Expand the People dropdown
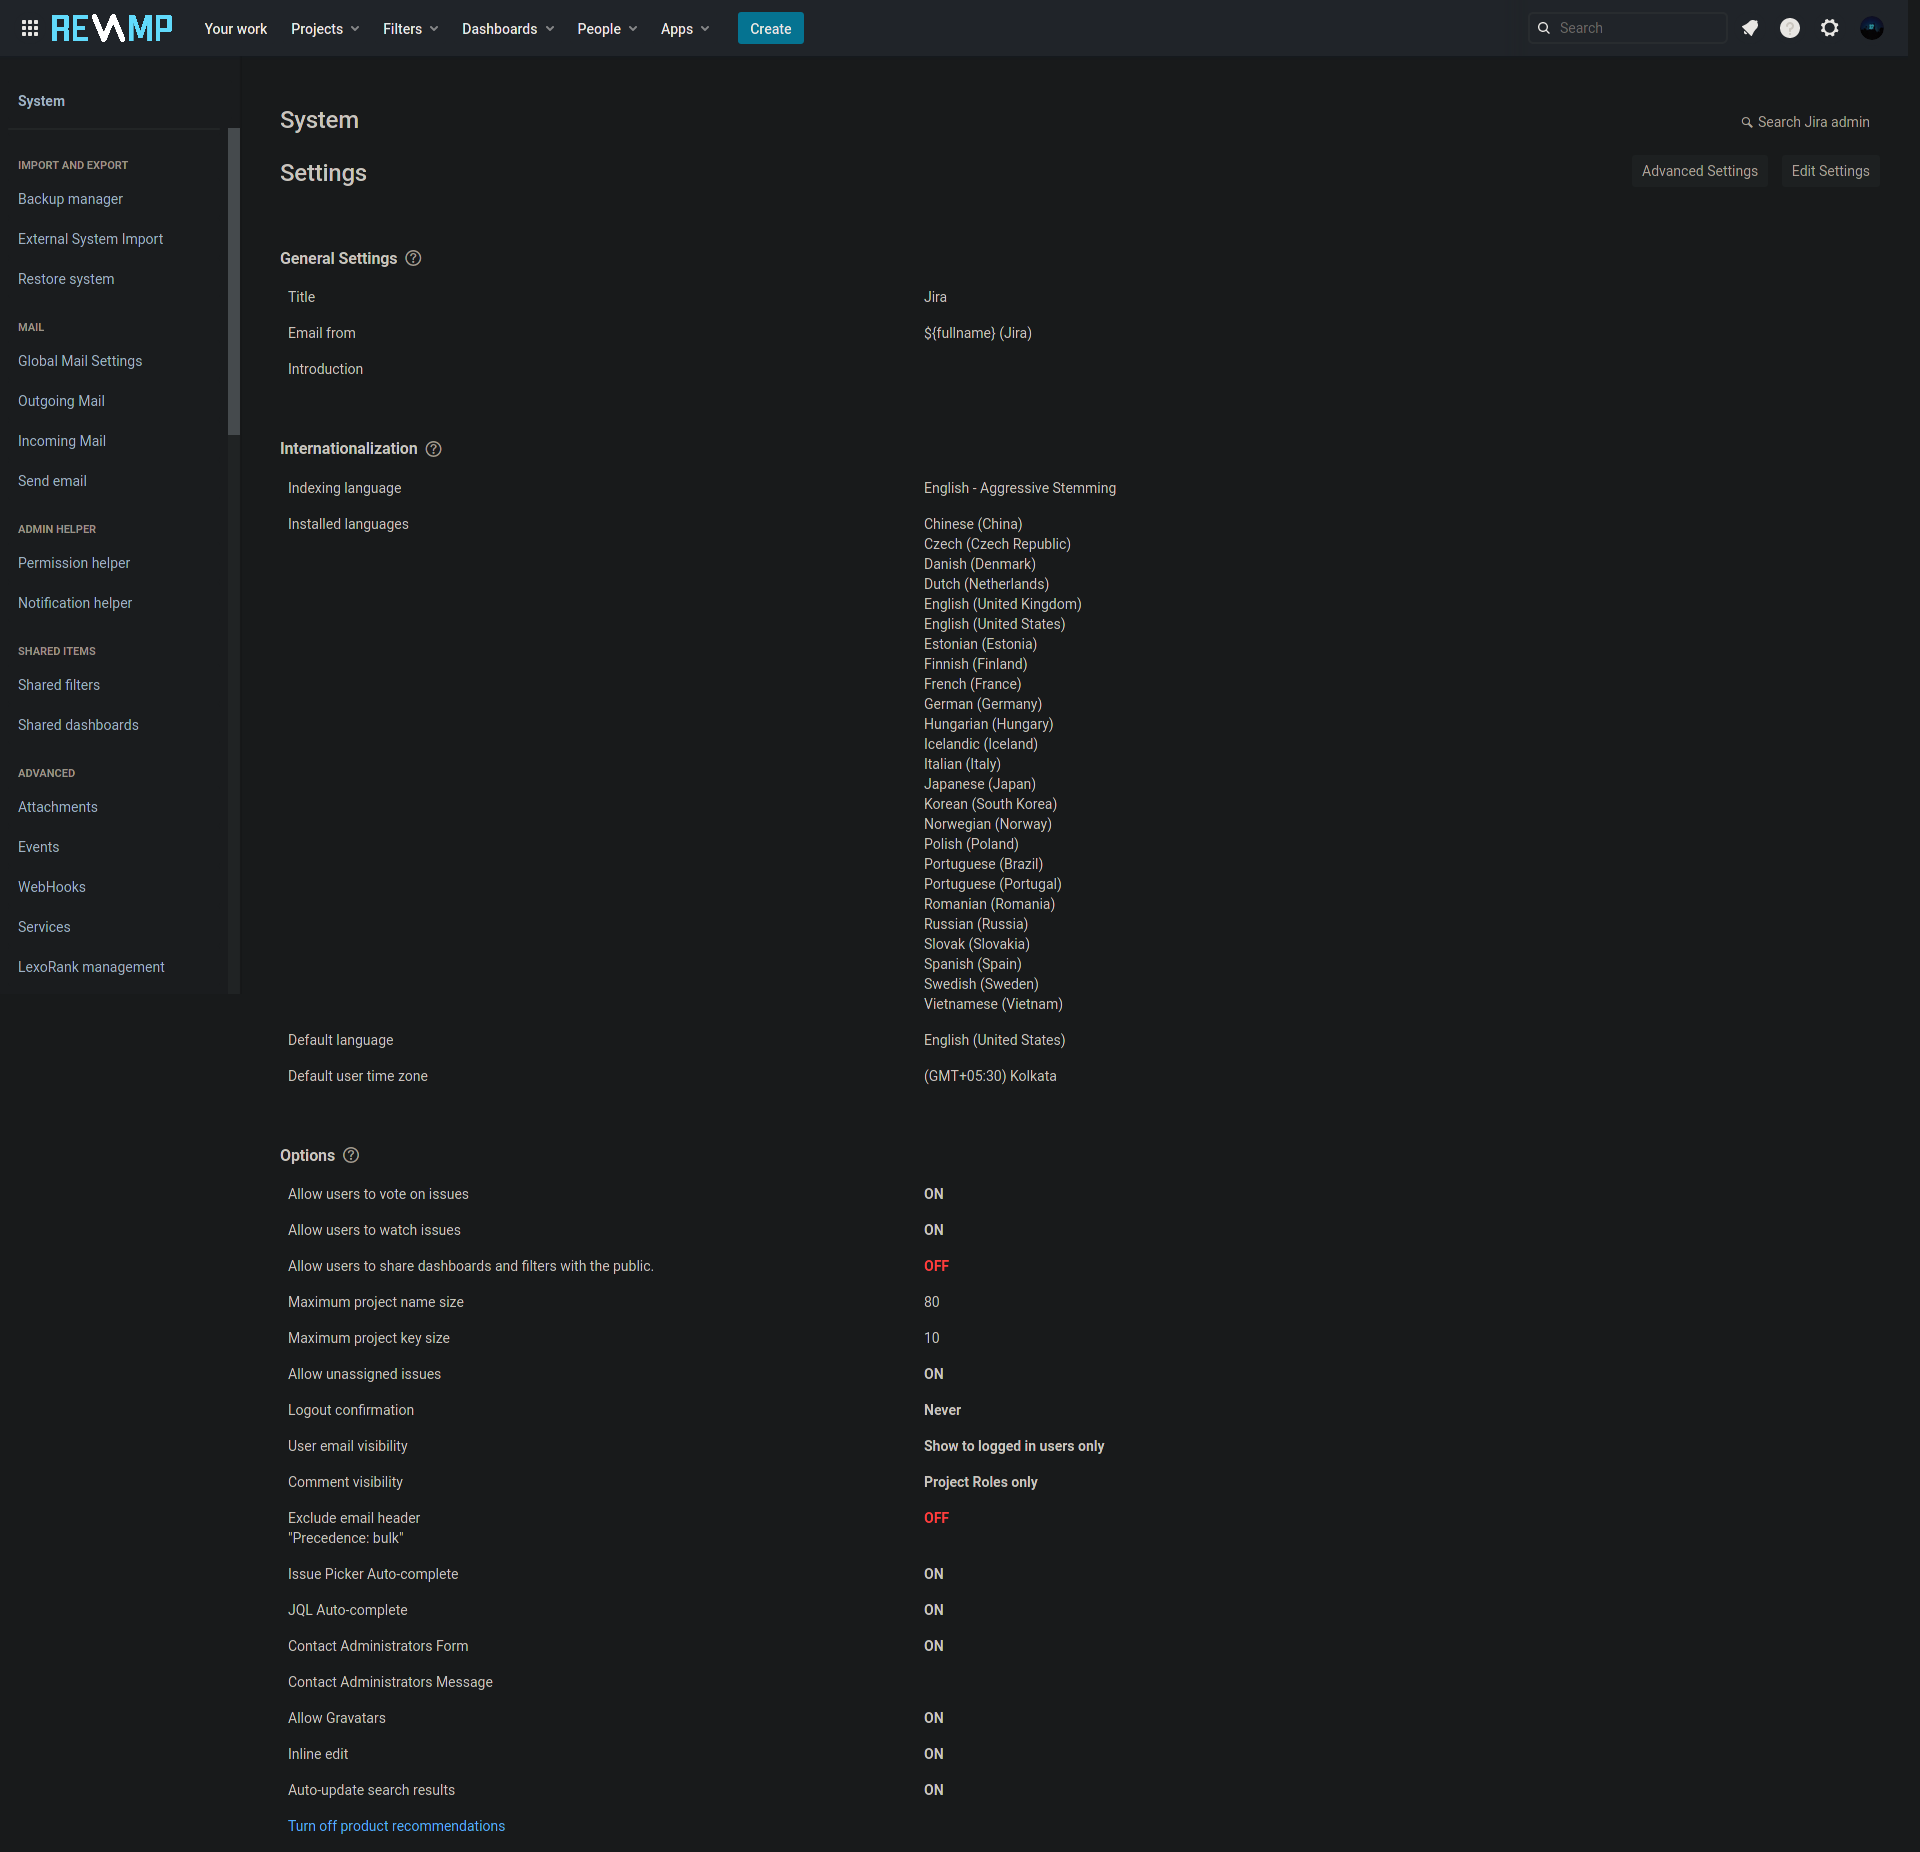This screenshot has width=1920, height=1852. tap(607, 28)
